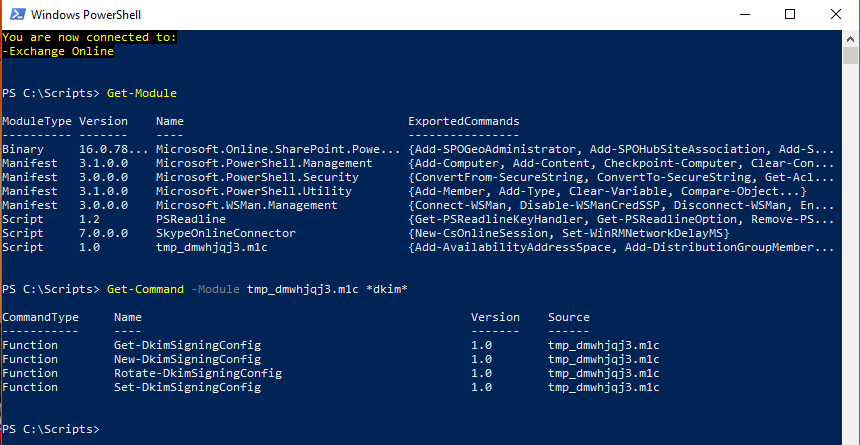Click 'tmp_dmwhjqj3.m1c' in the Get-Module table

pyautogui.click(x=212, y=247)
